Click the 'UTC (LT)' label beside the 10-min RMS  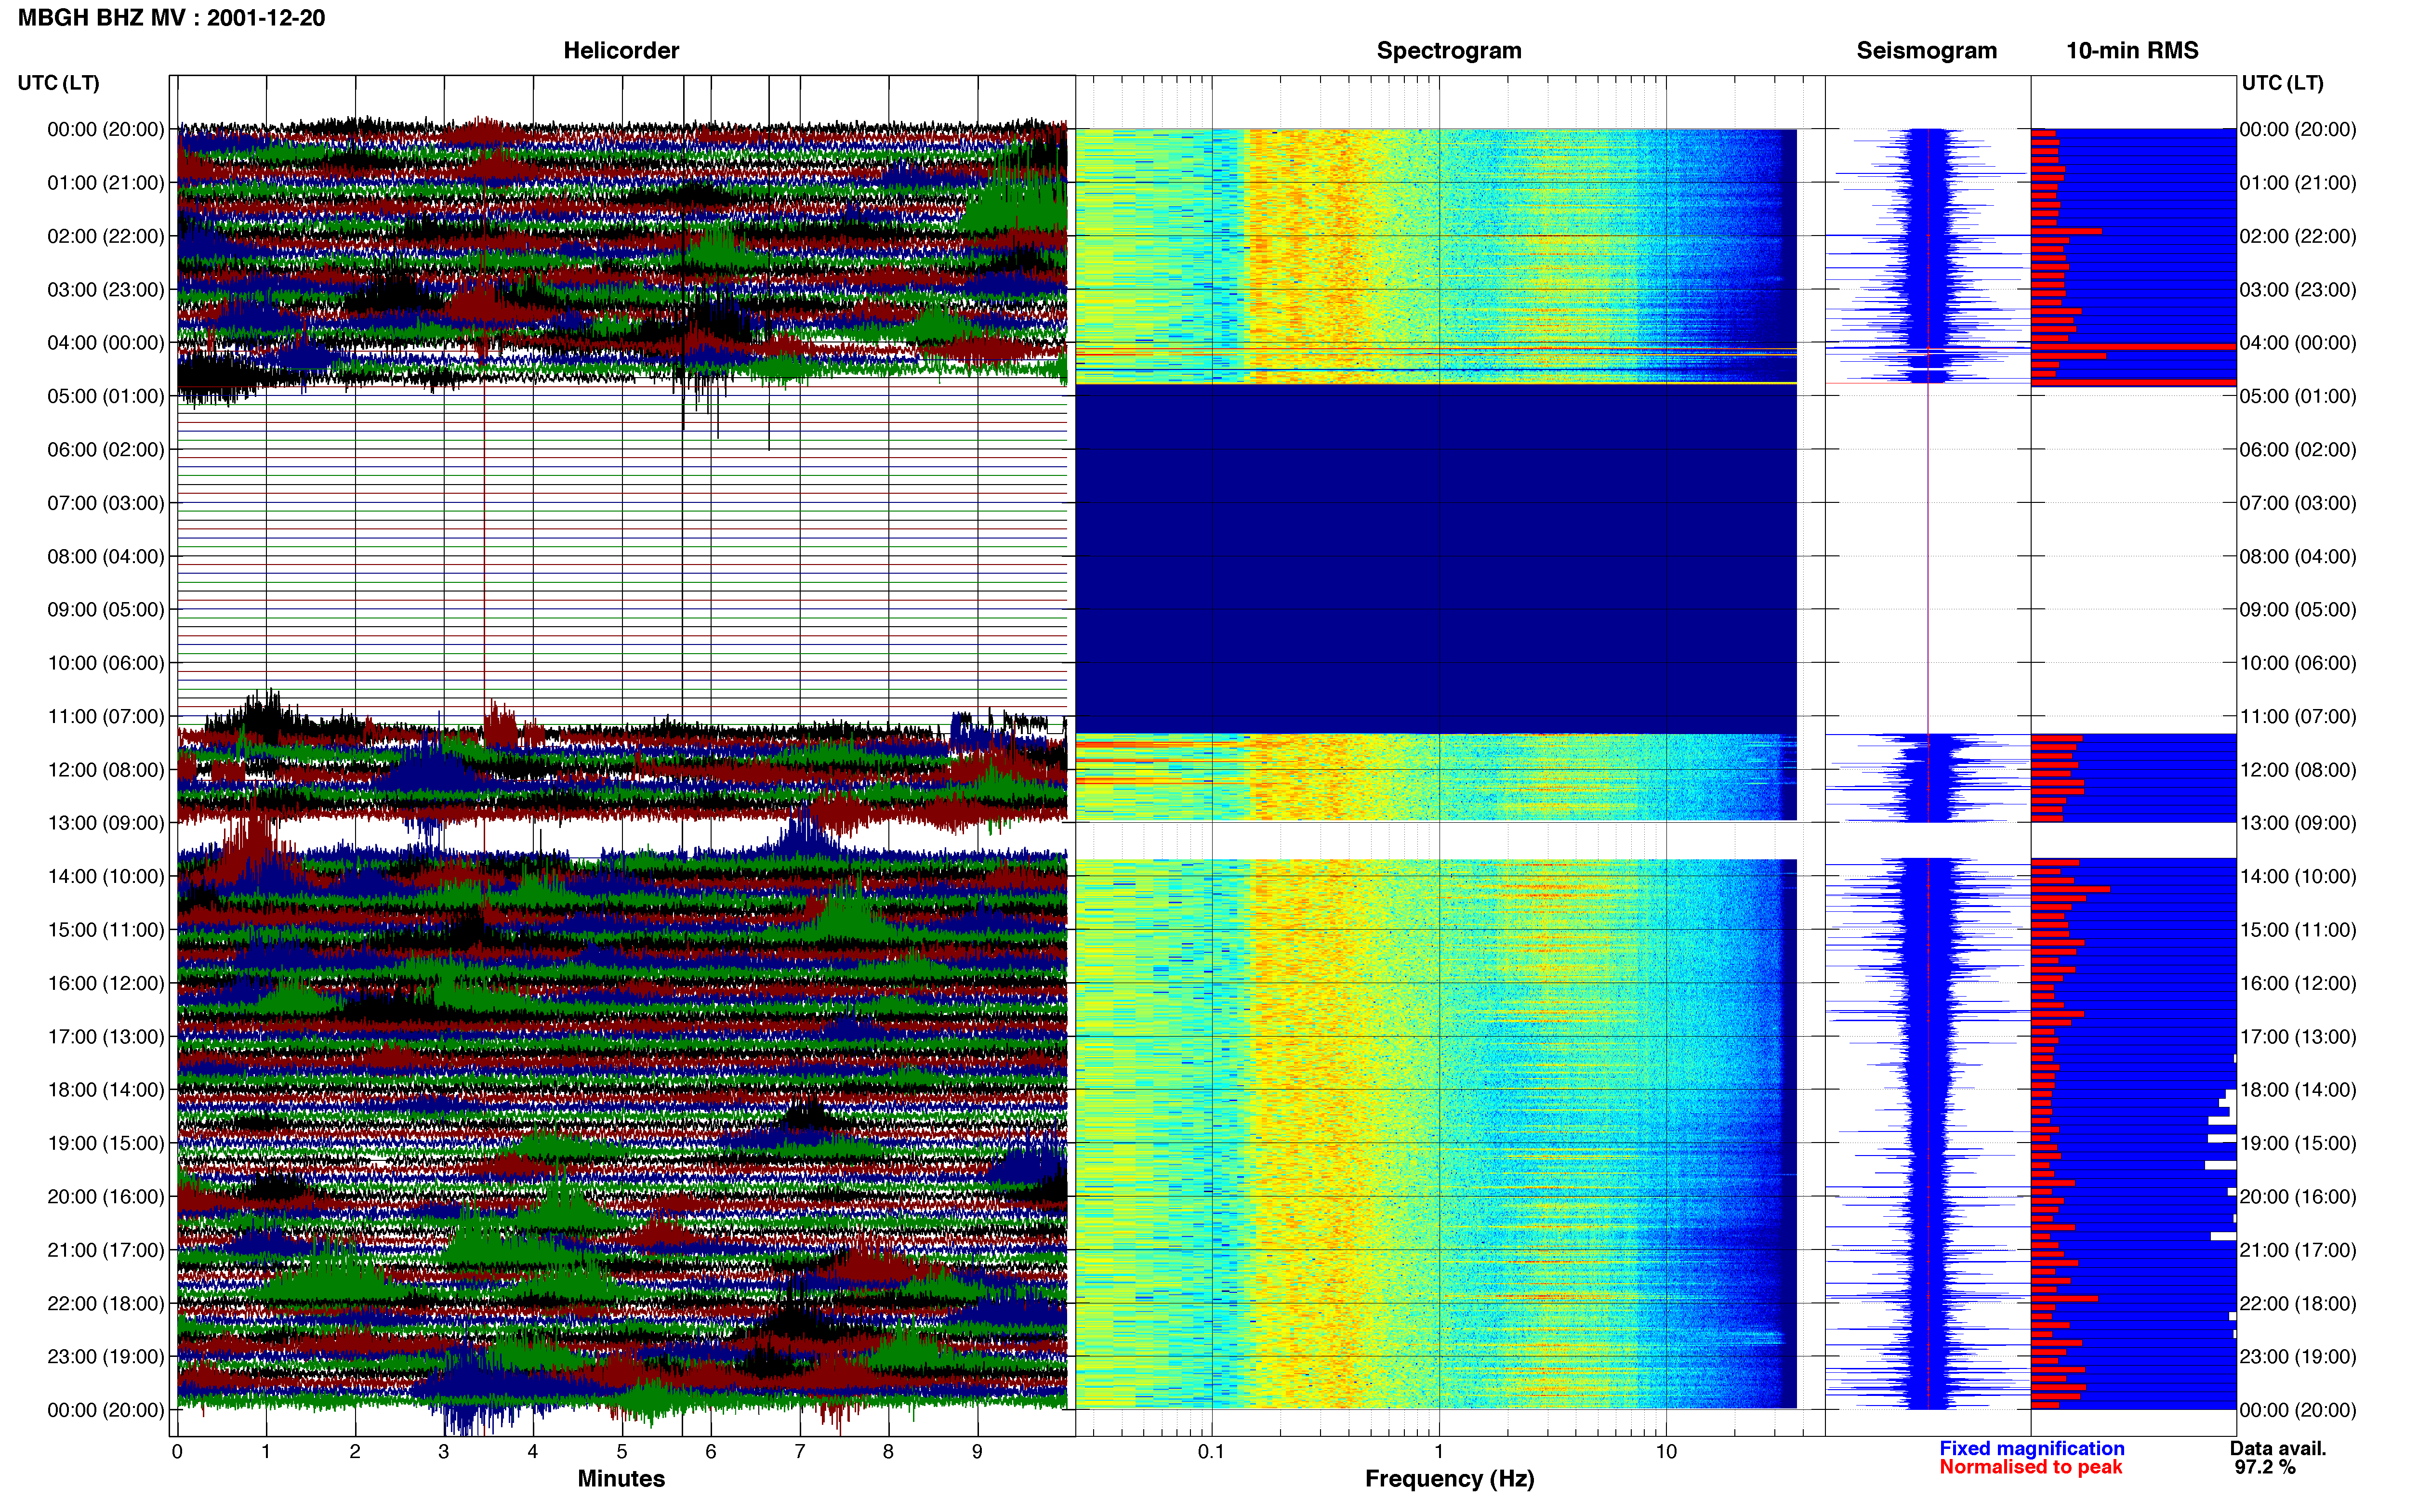(2282, 83)
